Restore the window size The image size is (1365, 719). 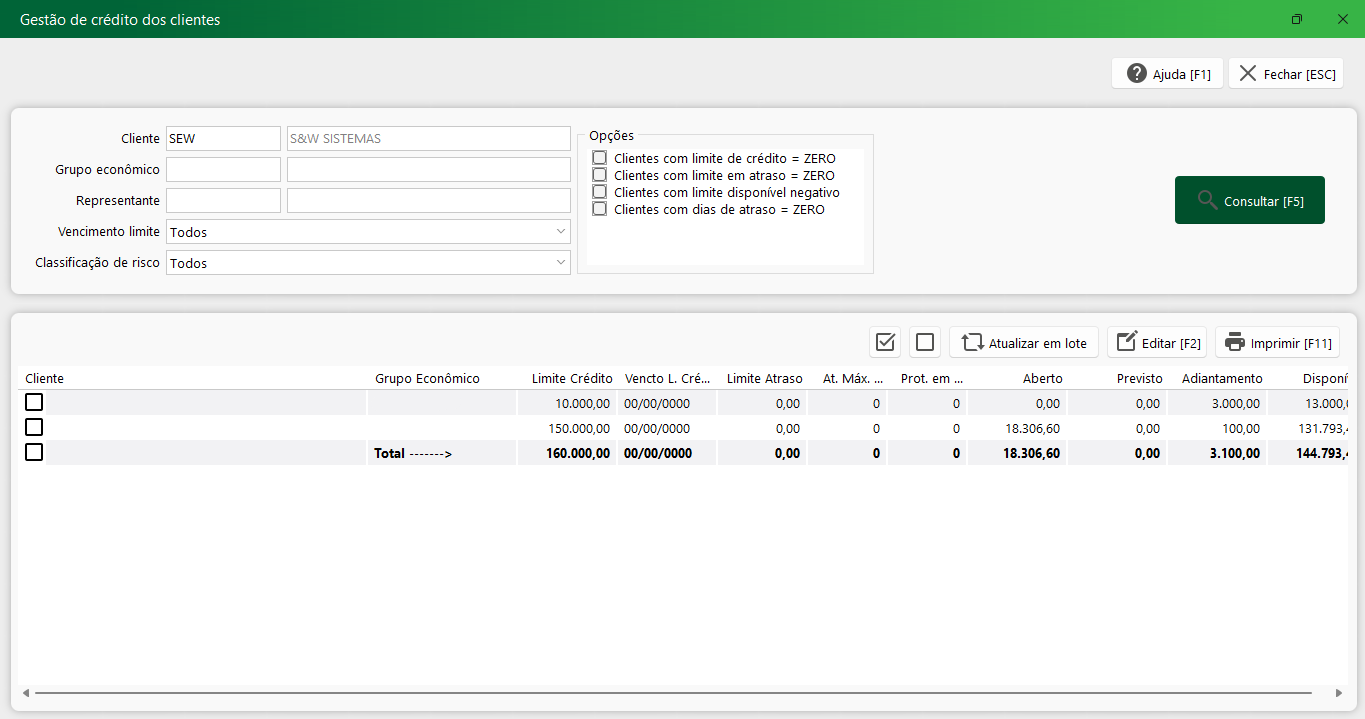pos(1297,19)
